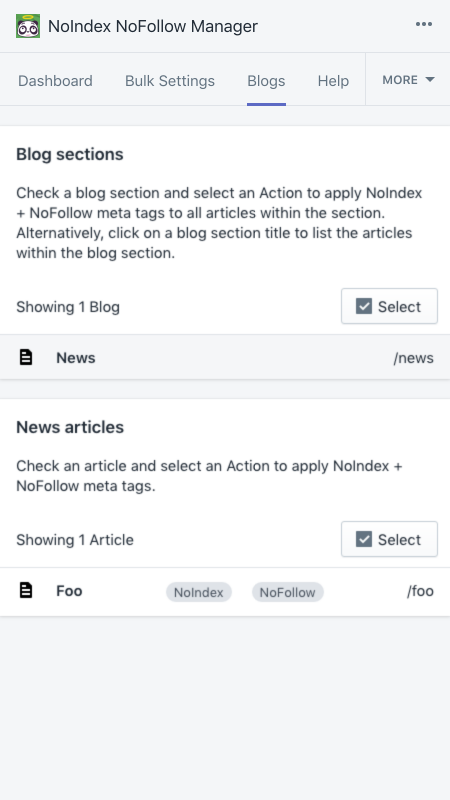The width and height of the screenshot is (450, 800).
Task: Click the NoIndex badge on Foo
Action: point(198,592)
